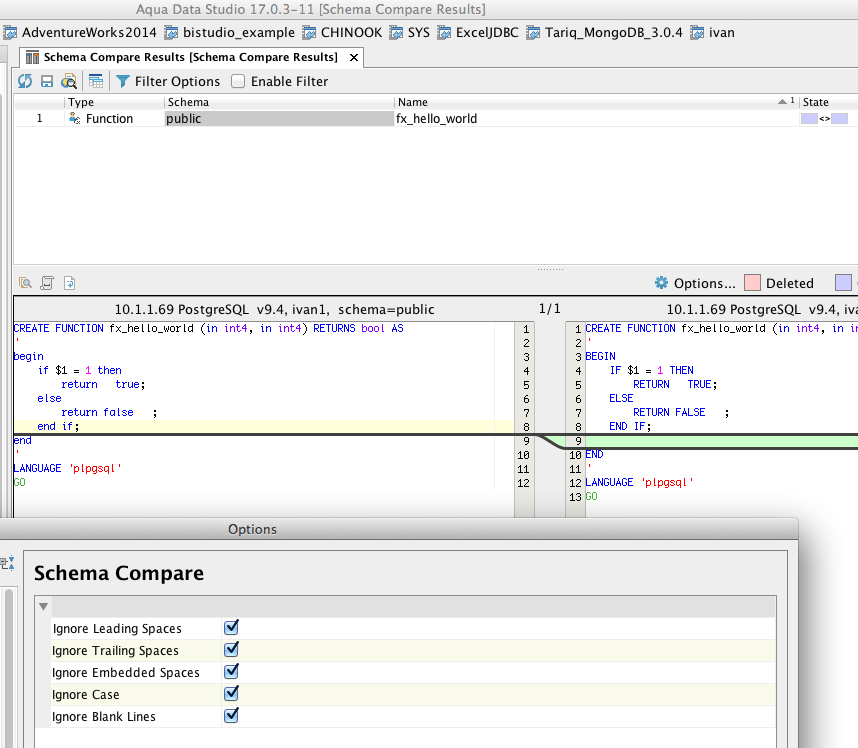Select the public schema cell

coord(279,119)
